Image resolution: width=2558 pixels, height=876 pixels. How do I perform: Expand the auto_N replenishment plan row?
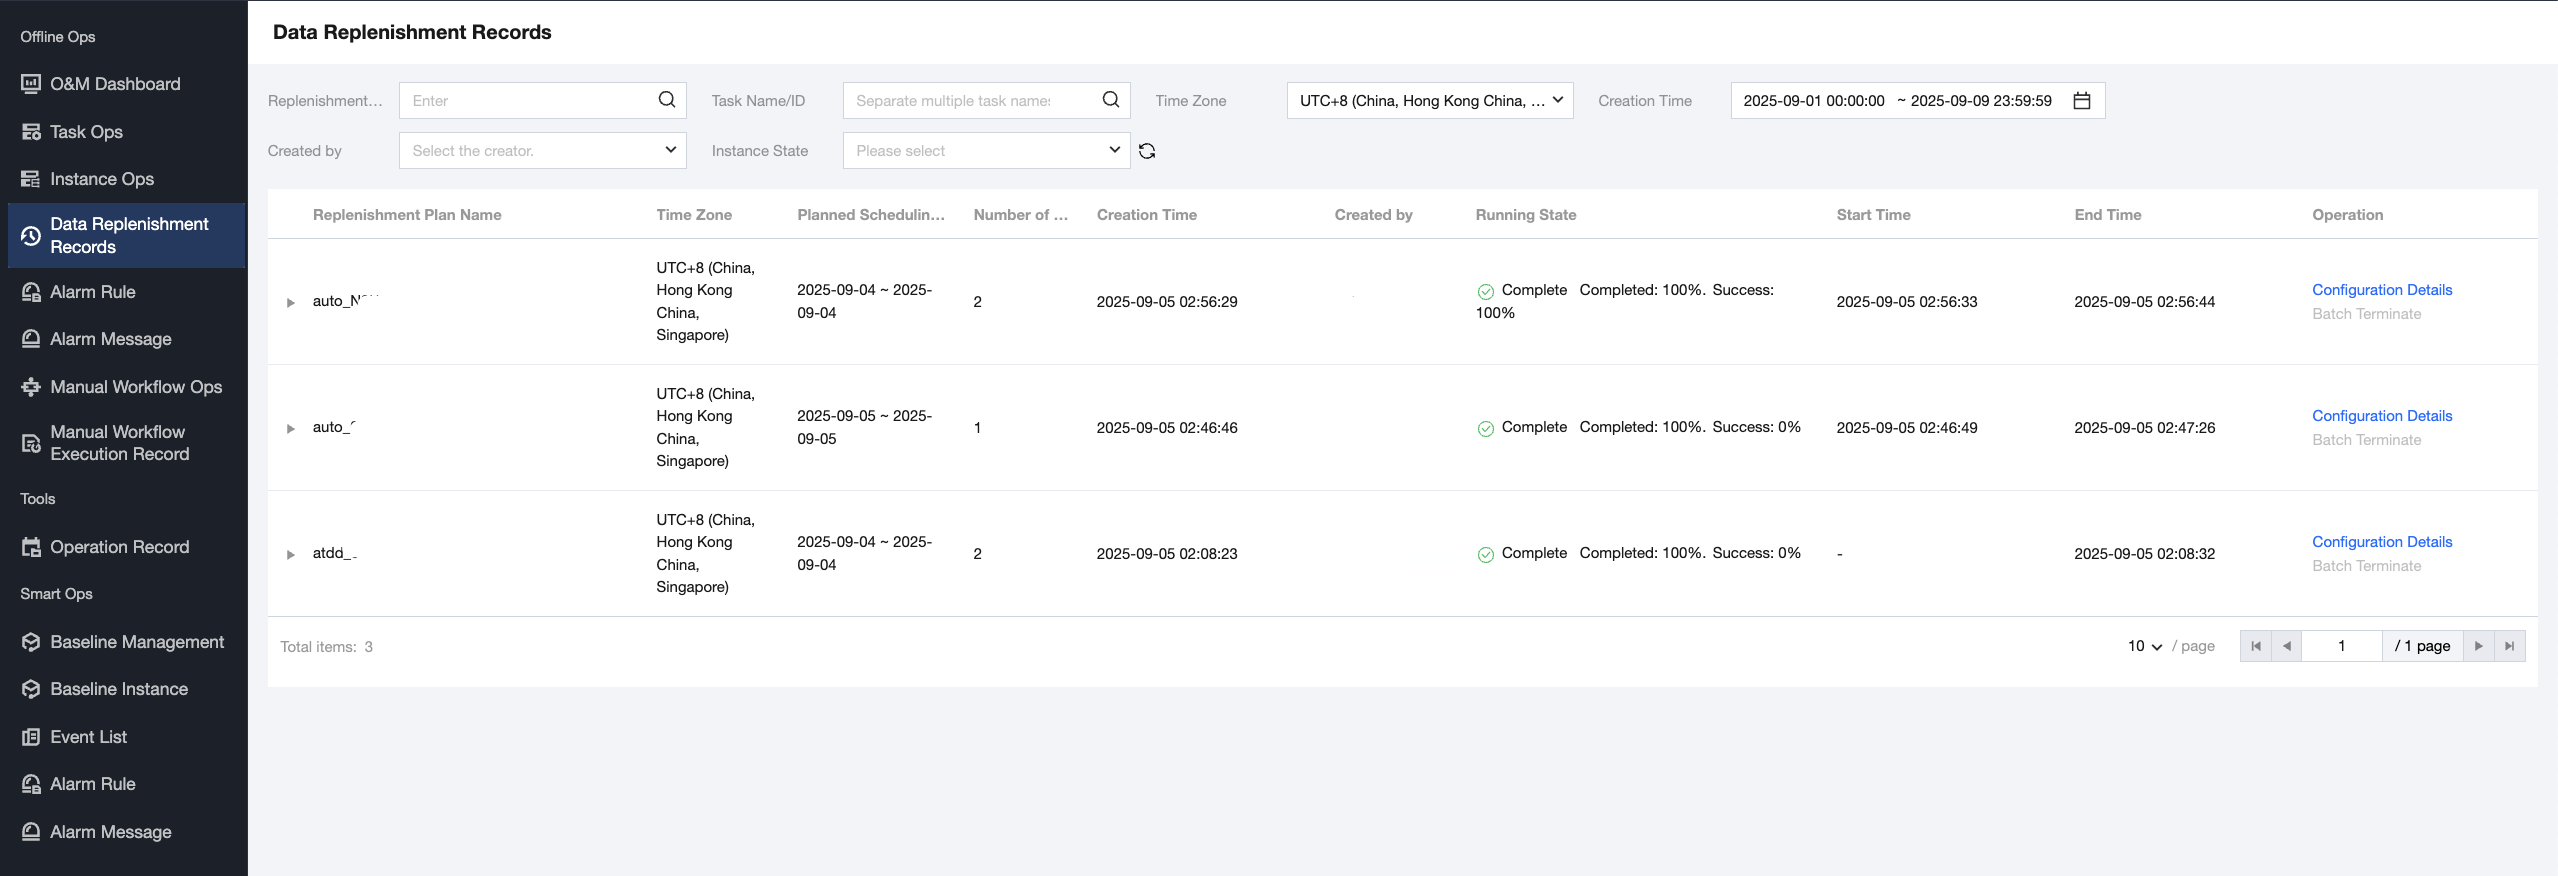pos(291,302)
